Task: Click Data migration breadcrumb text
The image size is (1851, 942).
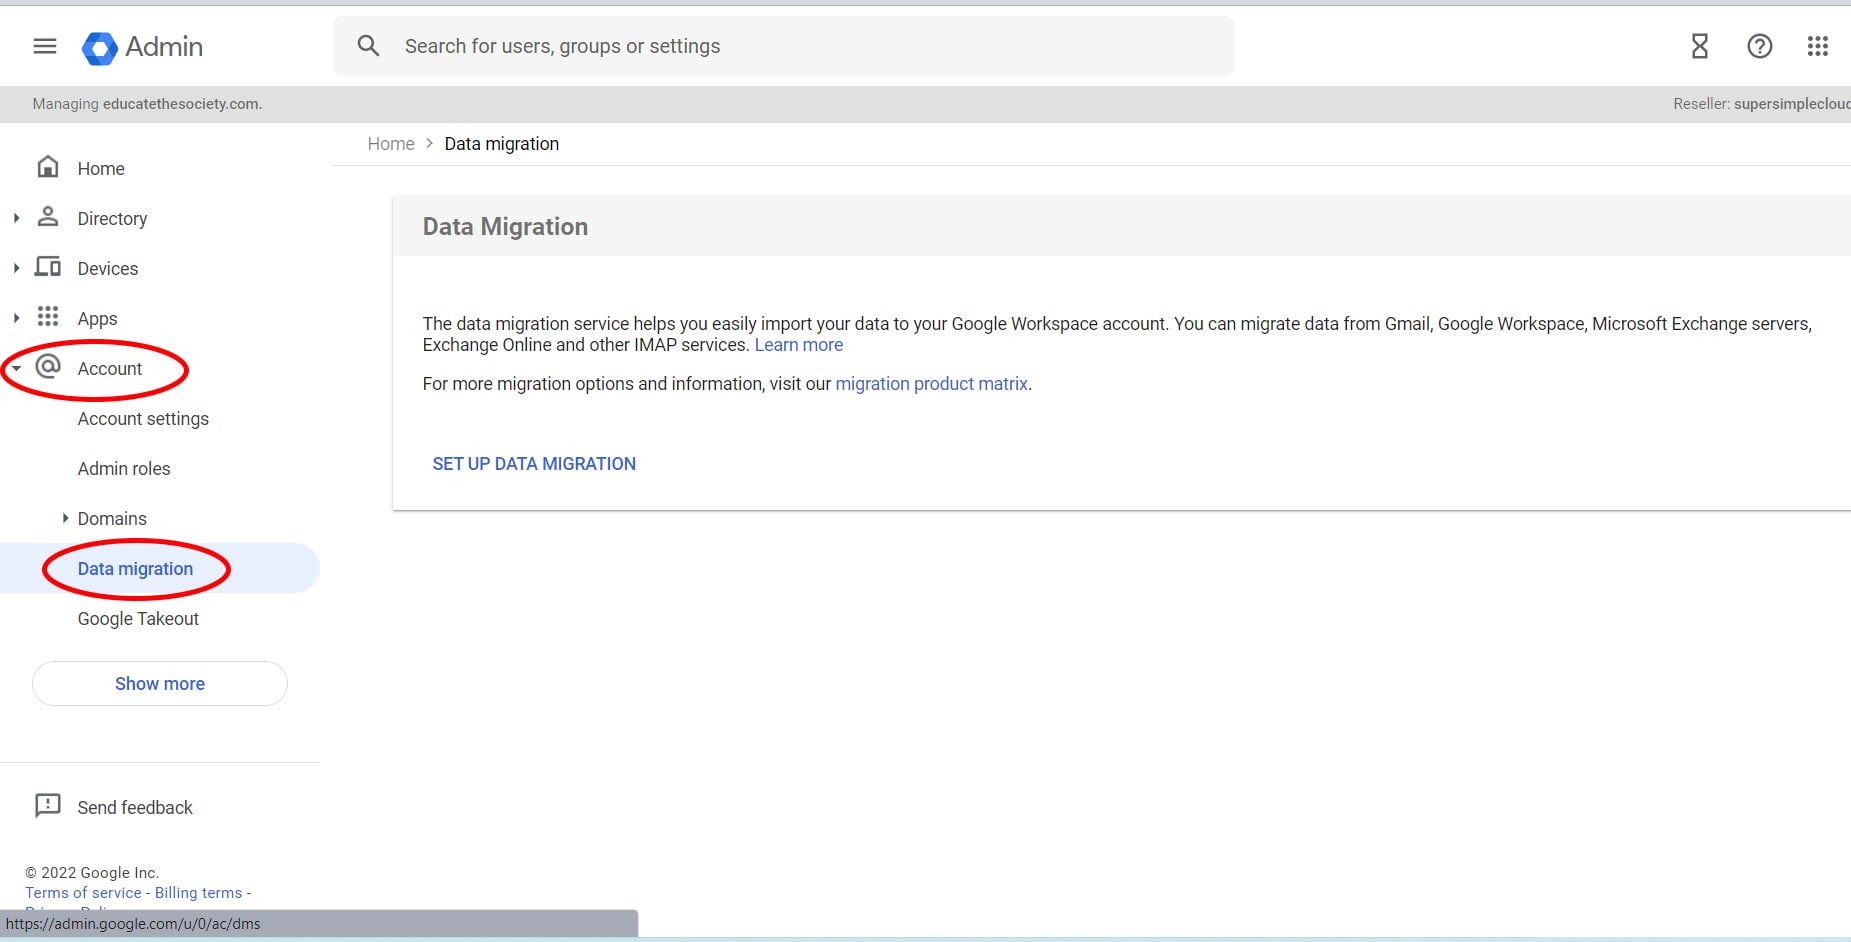Action: click(502, 144)
